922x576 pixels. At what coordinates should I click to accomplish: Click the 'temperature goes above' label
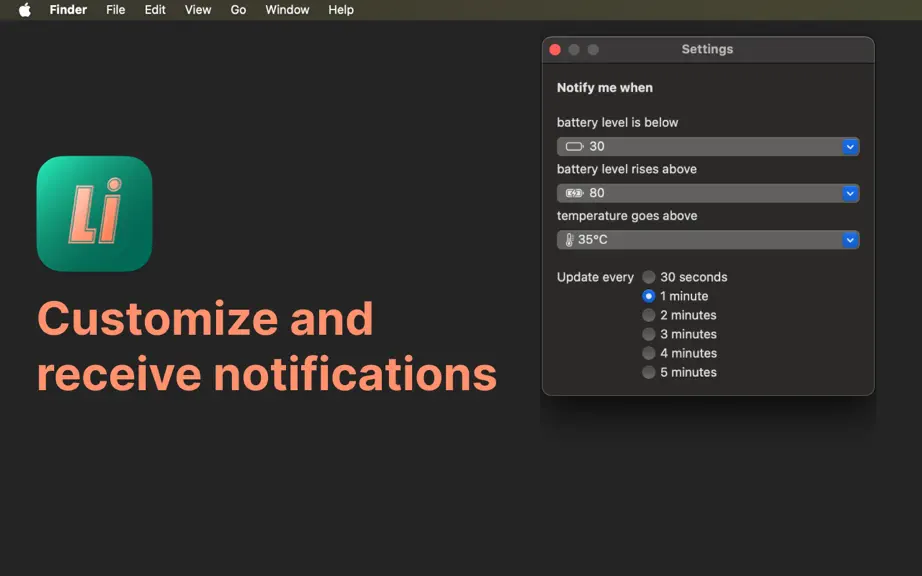click(627, 216)
